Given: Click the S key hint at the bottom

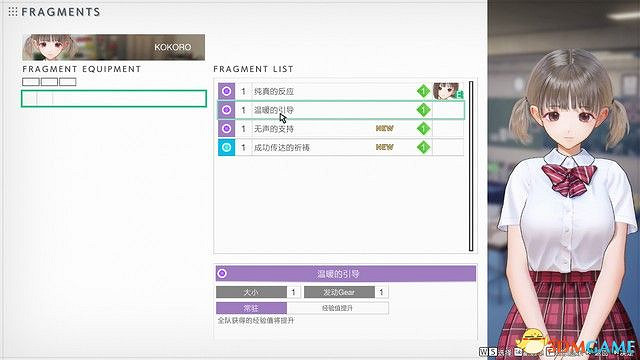Looking at the screenshot, I should (x=493, y=351).
